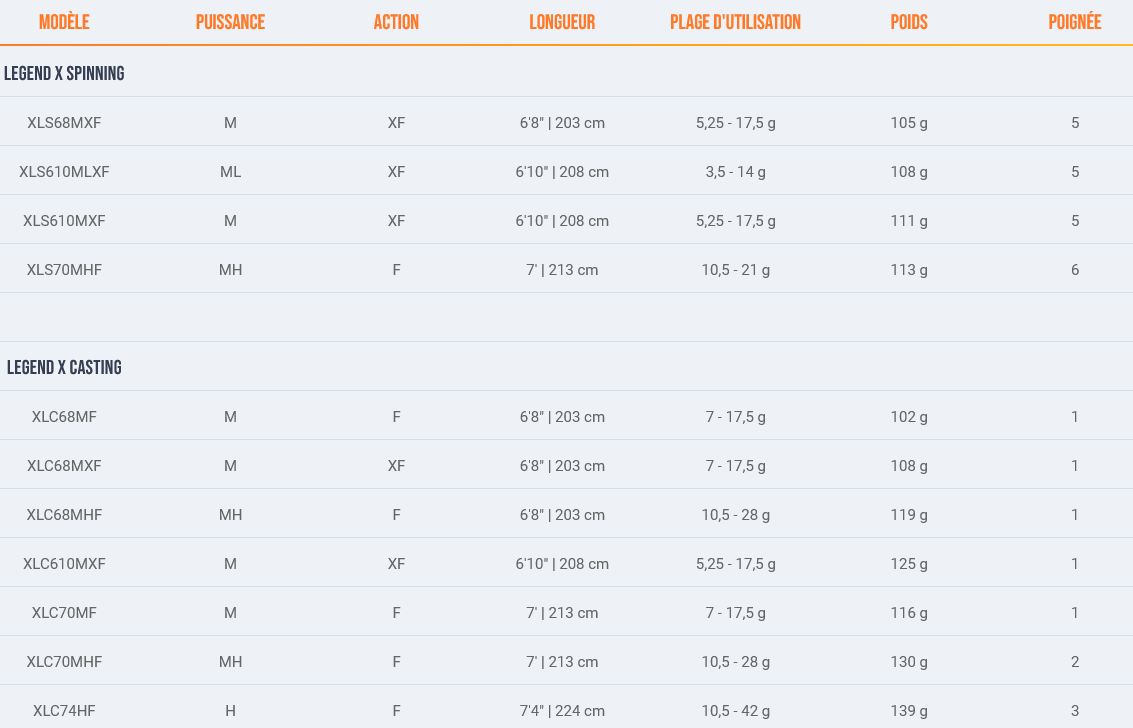This screenshot has height=728, width=1133.
Task: Click the LONGUEUR column header
Action: click(x=562, y=22)
